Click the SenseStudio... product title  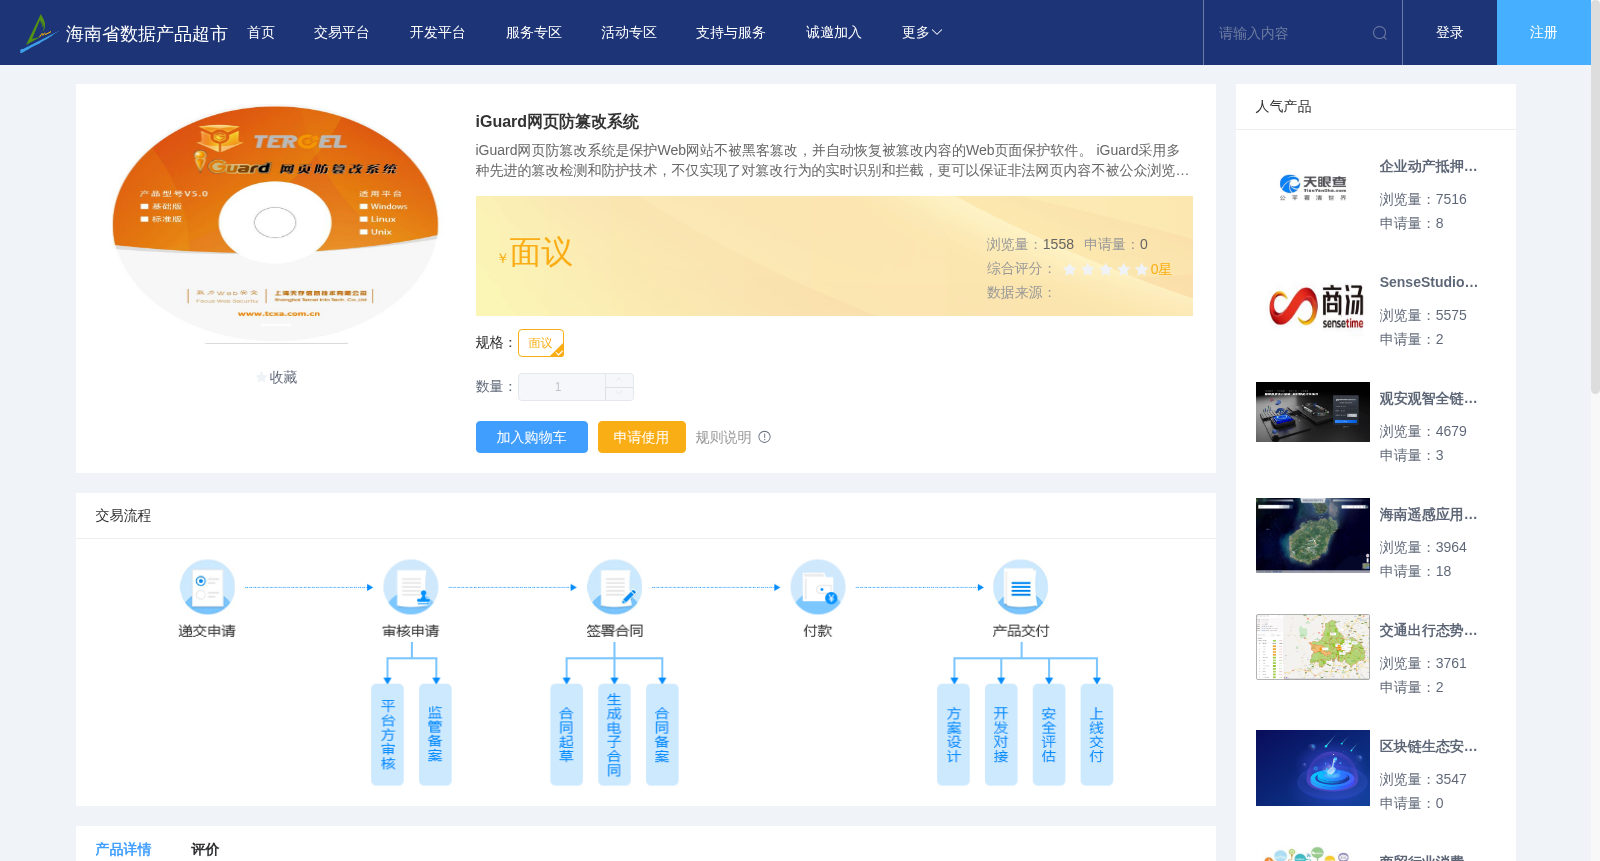[1428, 283]
